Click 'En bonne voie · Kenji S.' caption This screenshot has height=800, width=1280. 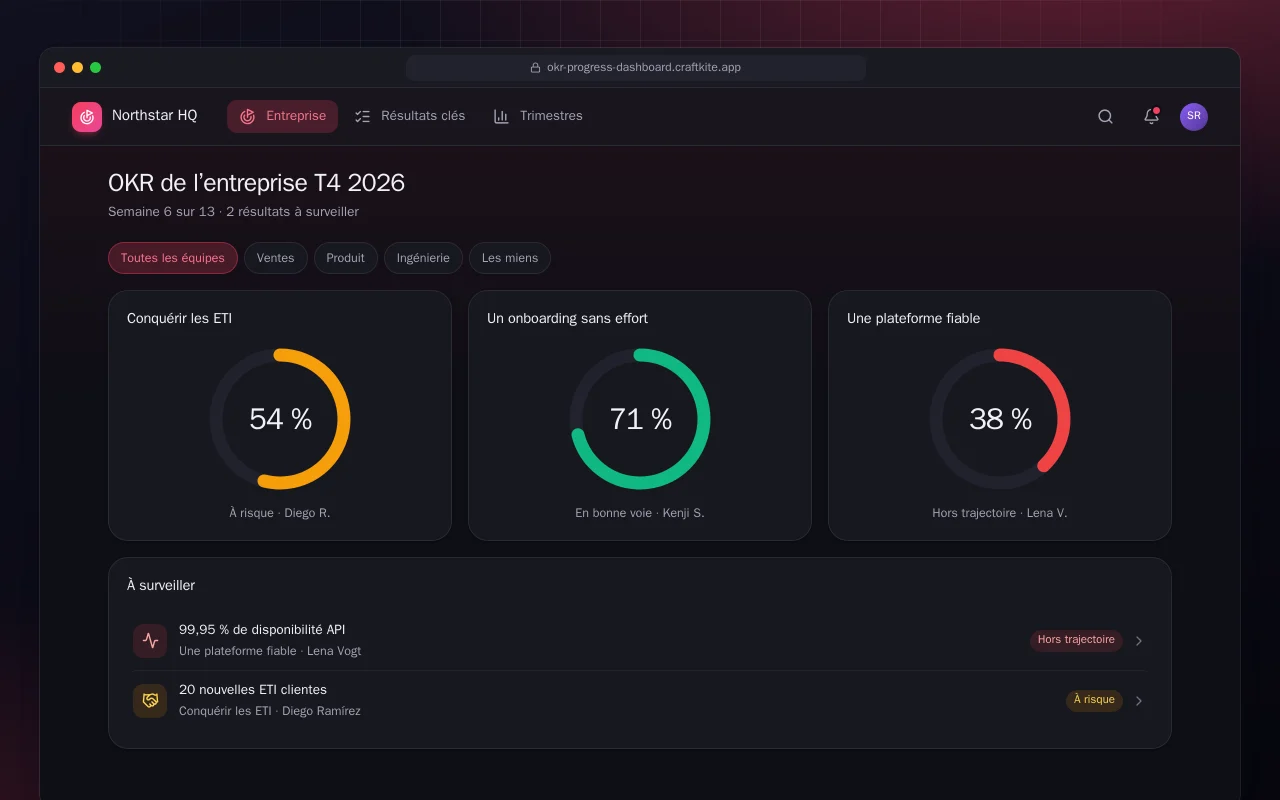coord(640,513)
